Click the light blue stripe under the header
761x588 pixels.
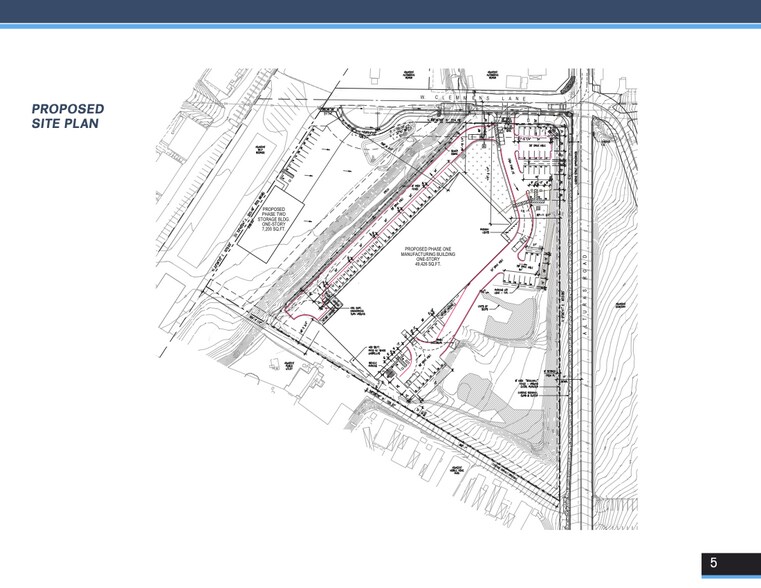pyautogui.click(x=380, y=26)
